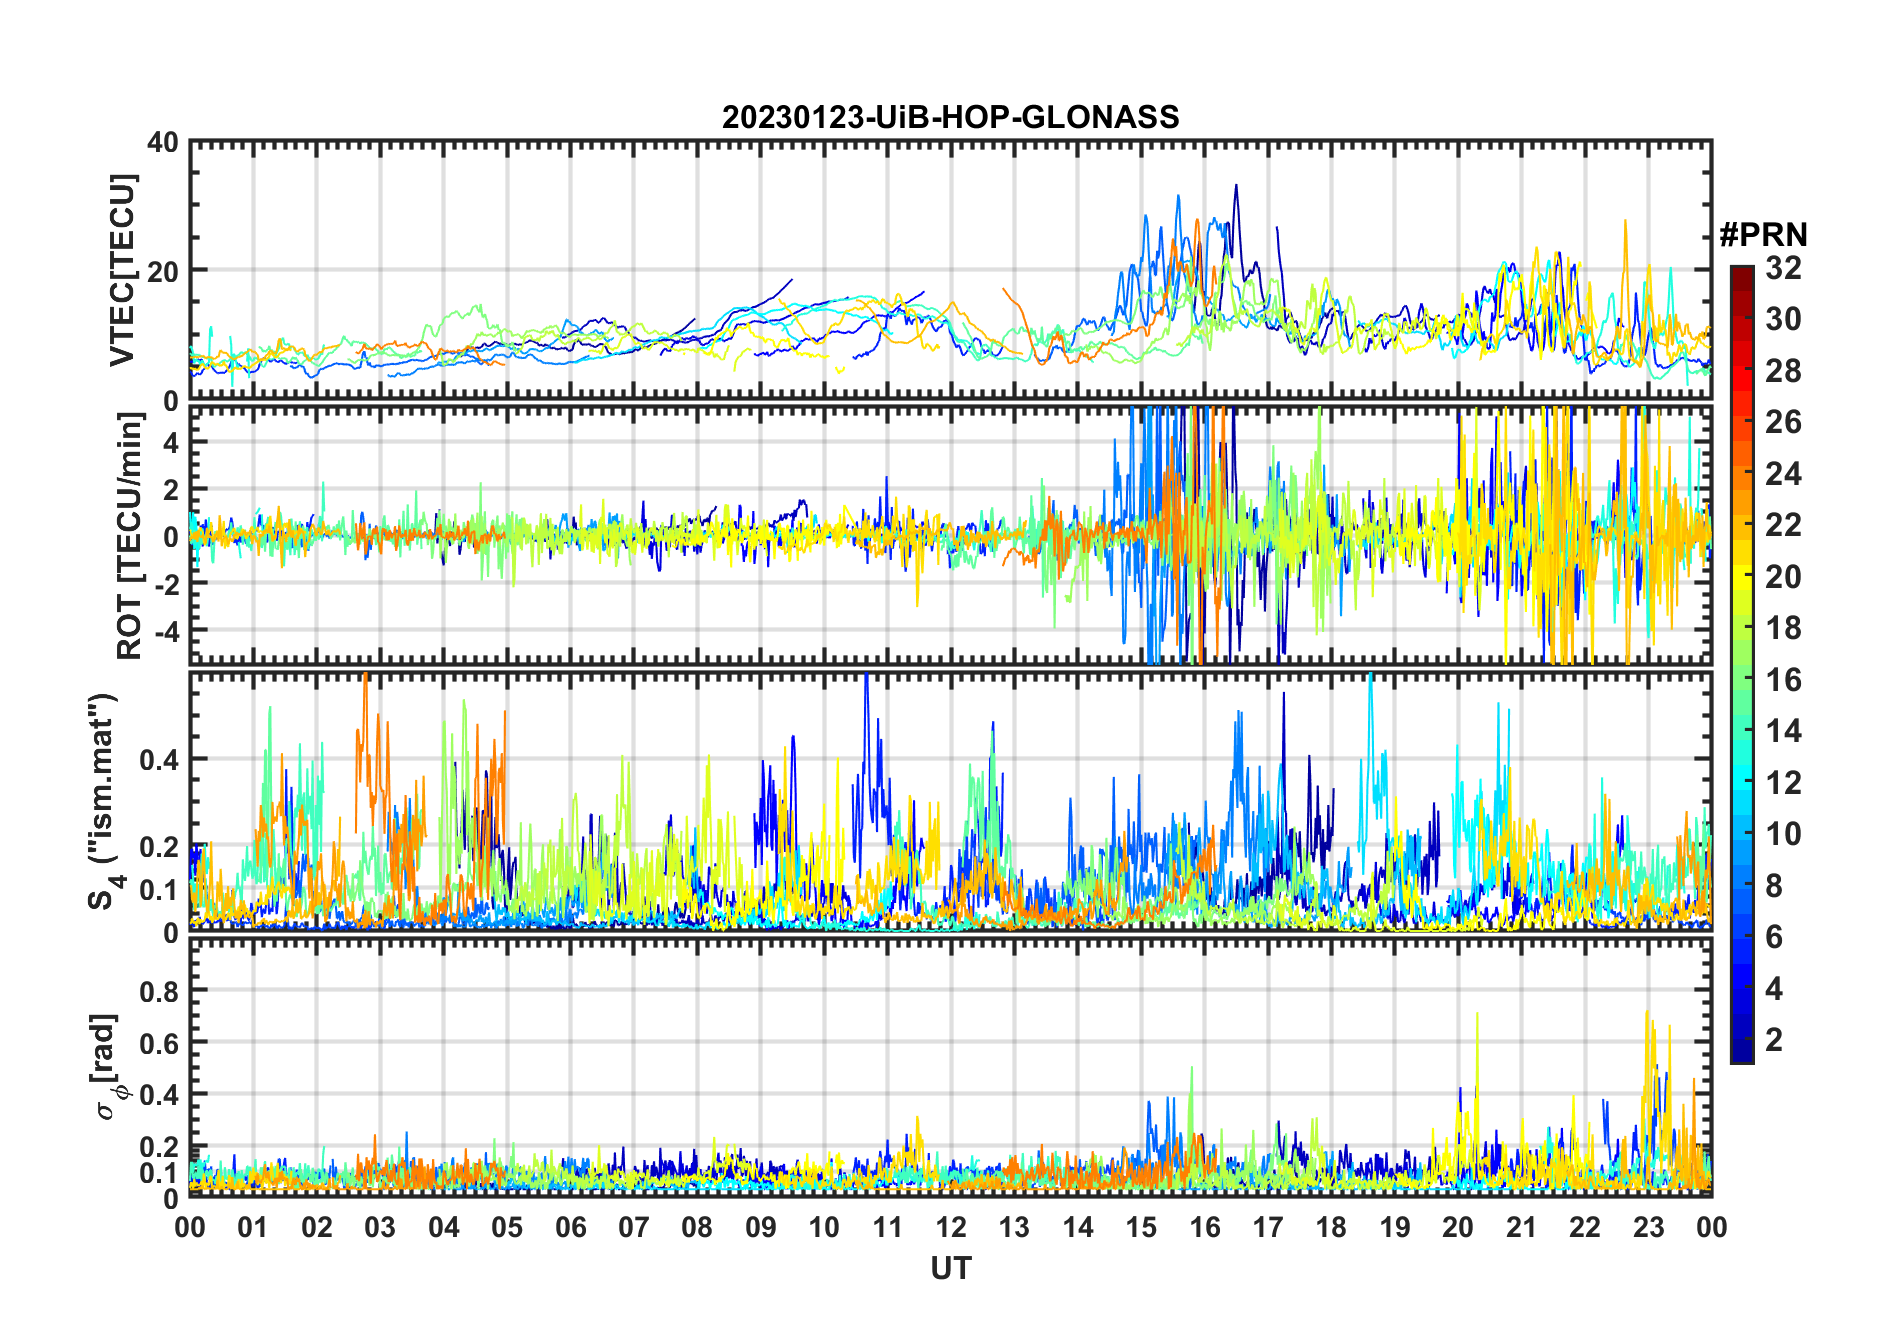The image size is (1902, 1330).
Task: Click hour tick "22" on the UT axis
Action: 1585,1227
